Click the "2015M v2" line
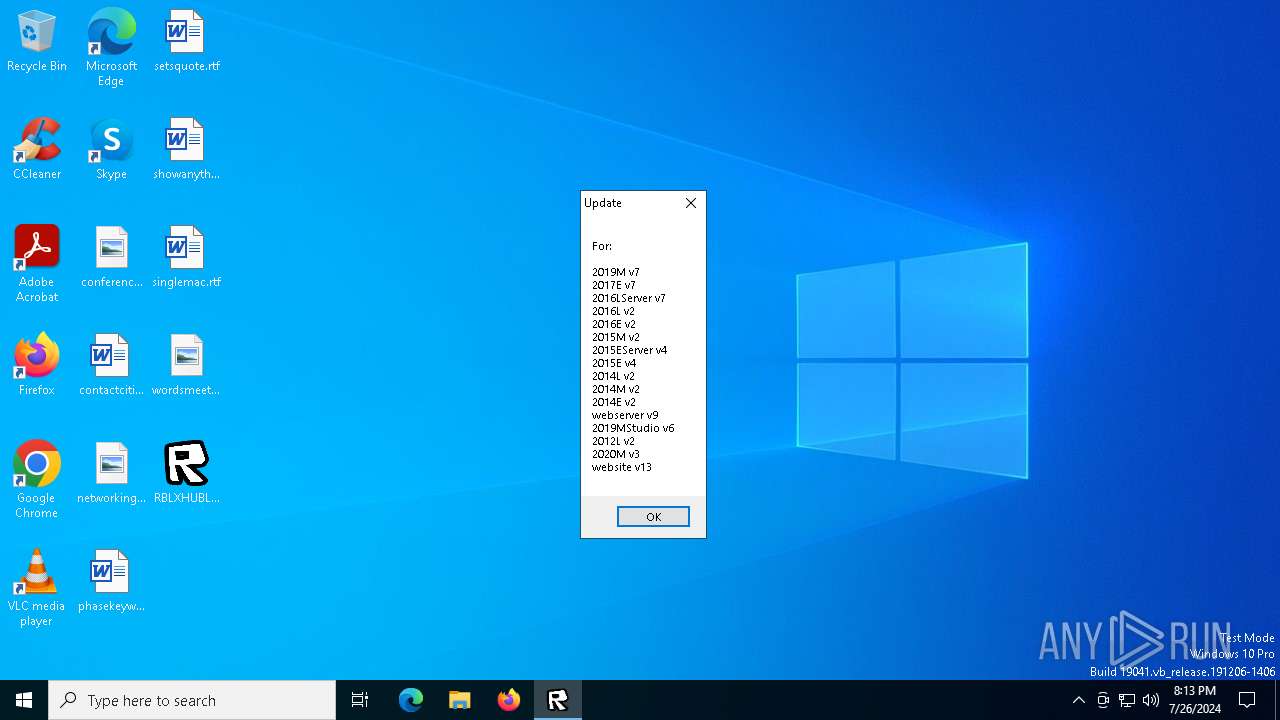The height and width of the screenshot is (720, 1280). click(615, 337)
